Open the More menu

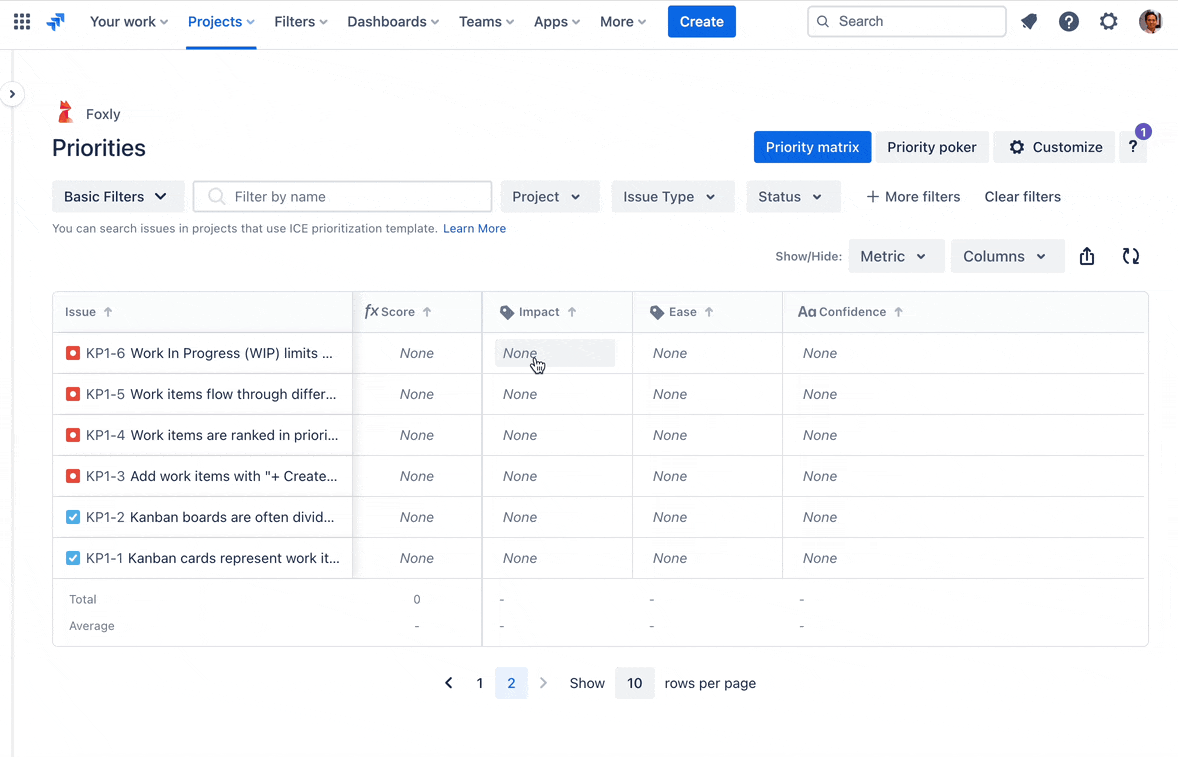coord(623,22)
